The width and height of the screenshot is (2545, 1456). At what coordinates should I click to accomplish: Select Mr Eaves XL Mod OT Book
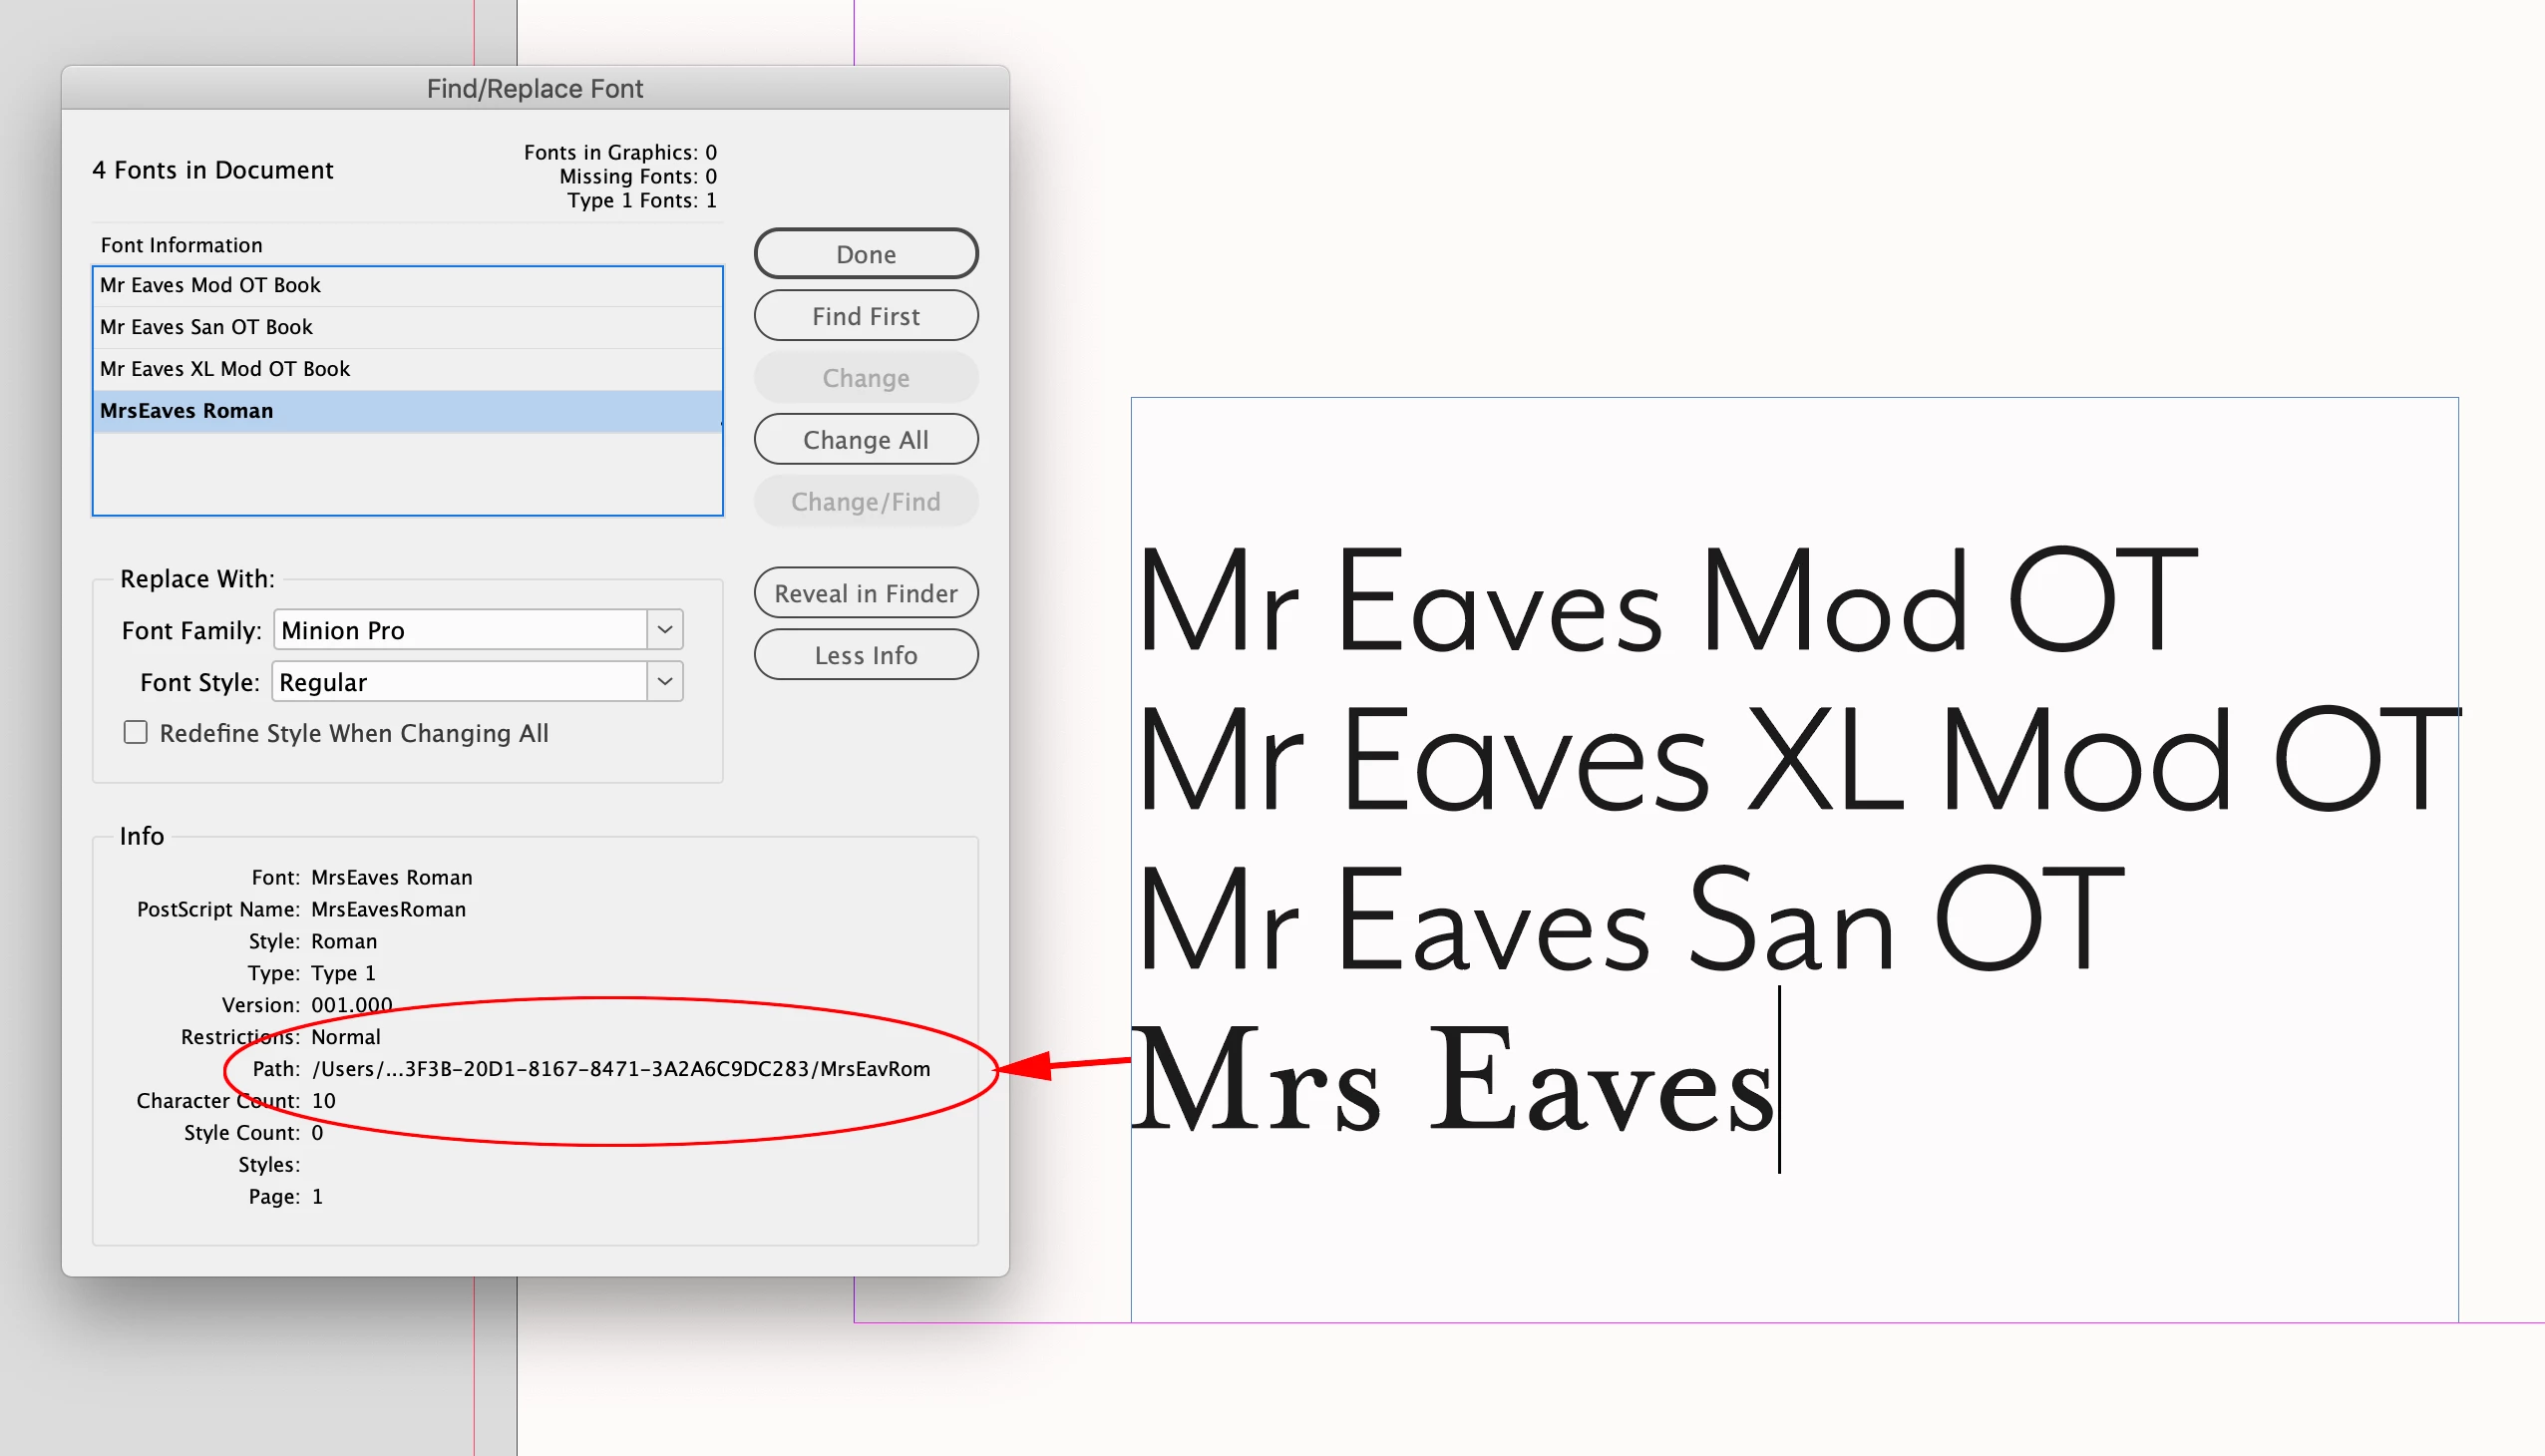(225, 369)
